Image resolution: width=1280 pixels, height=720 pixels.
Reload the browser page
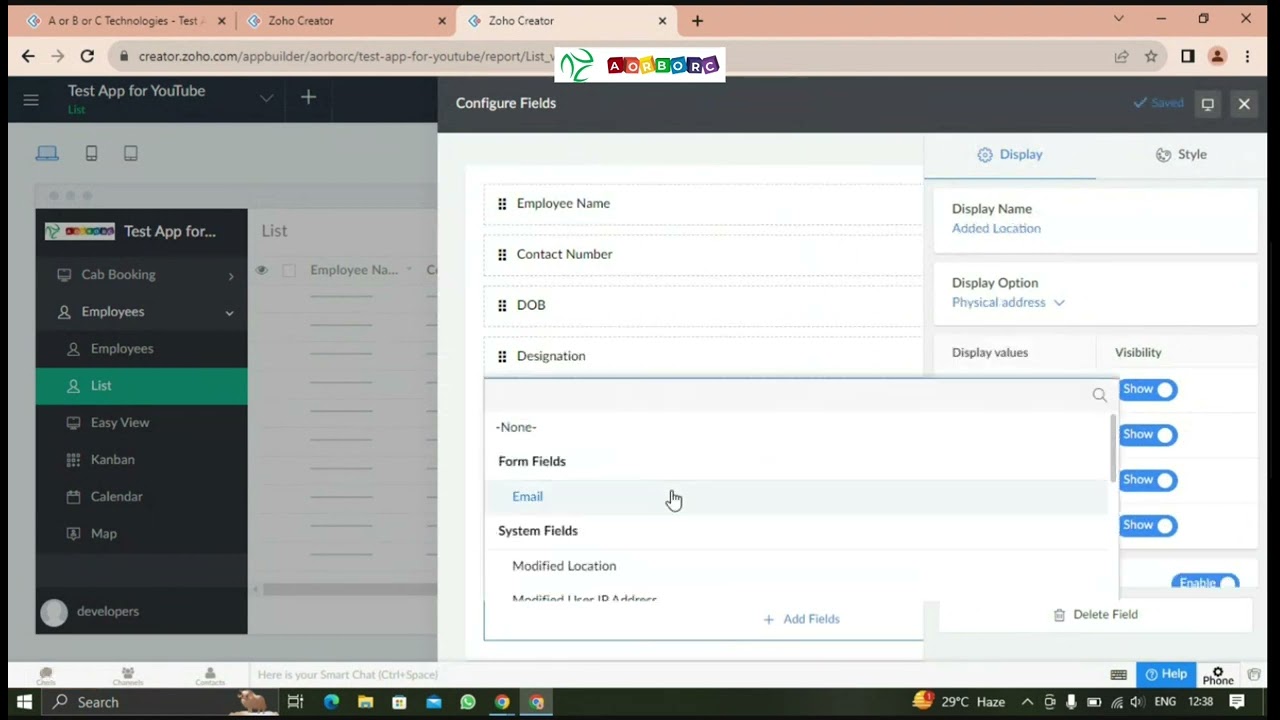coord(87,56)
